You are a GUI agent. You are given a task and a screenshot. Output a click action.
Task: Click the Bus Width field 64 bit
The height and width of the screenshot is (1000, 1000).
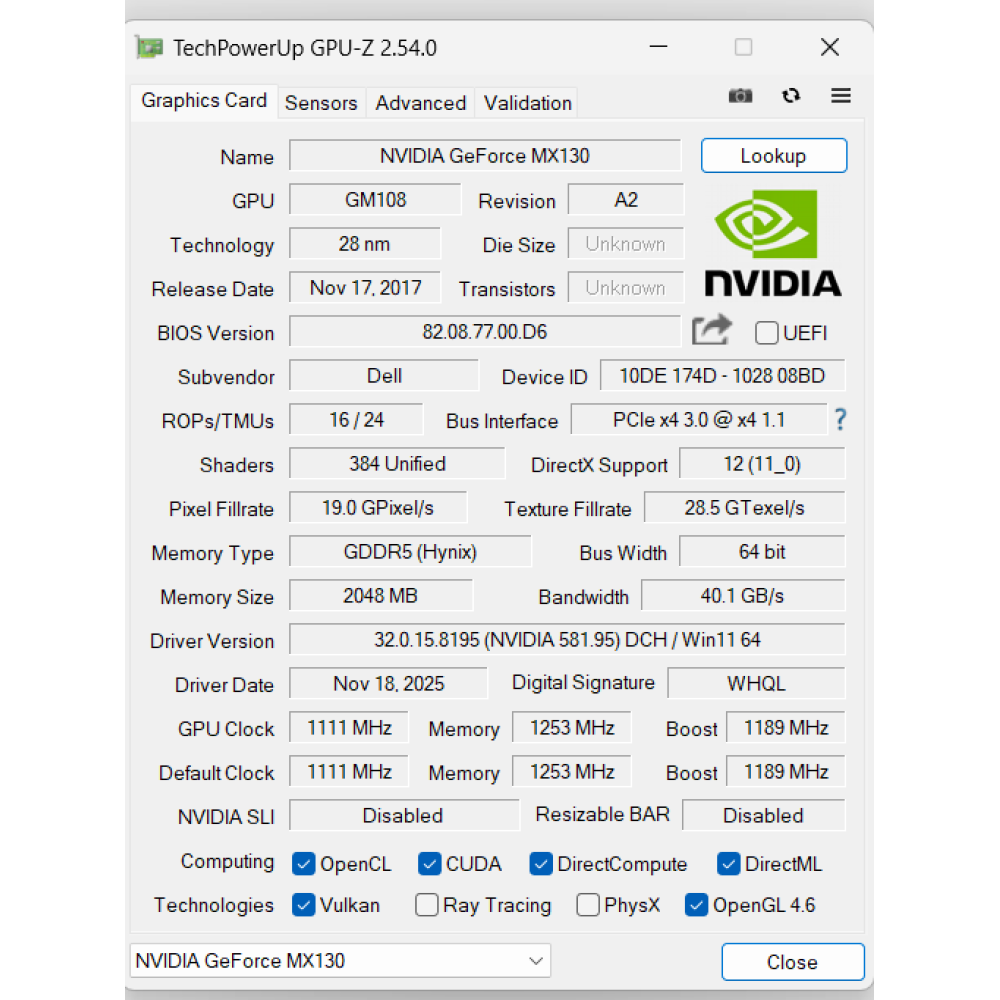tap(762, 552)
